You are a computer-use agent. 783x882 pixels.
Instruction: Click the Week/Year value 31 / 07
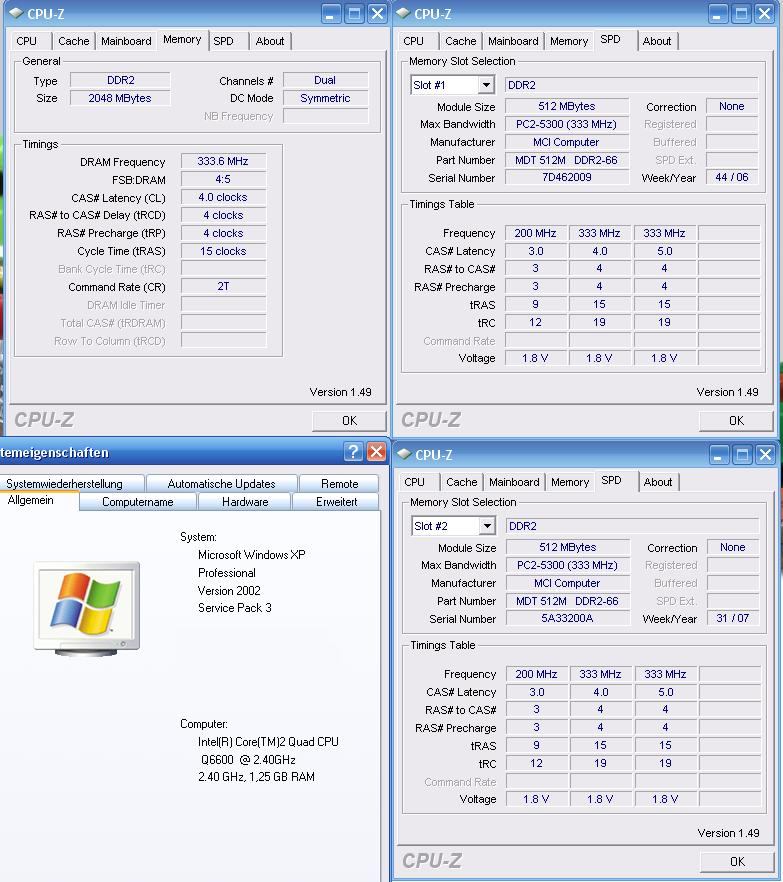pos(733,618)
